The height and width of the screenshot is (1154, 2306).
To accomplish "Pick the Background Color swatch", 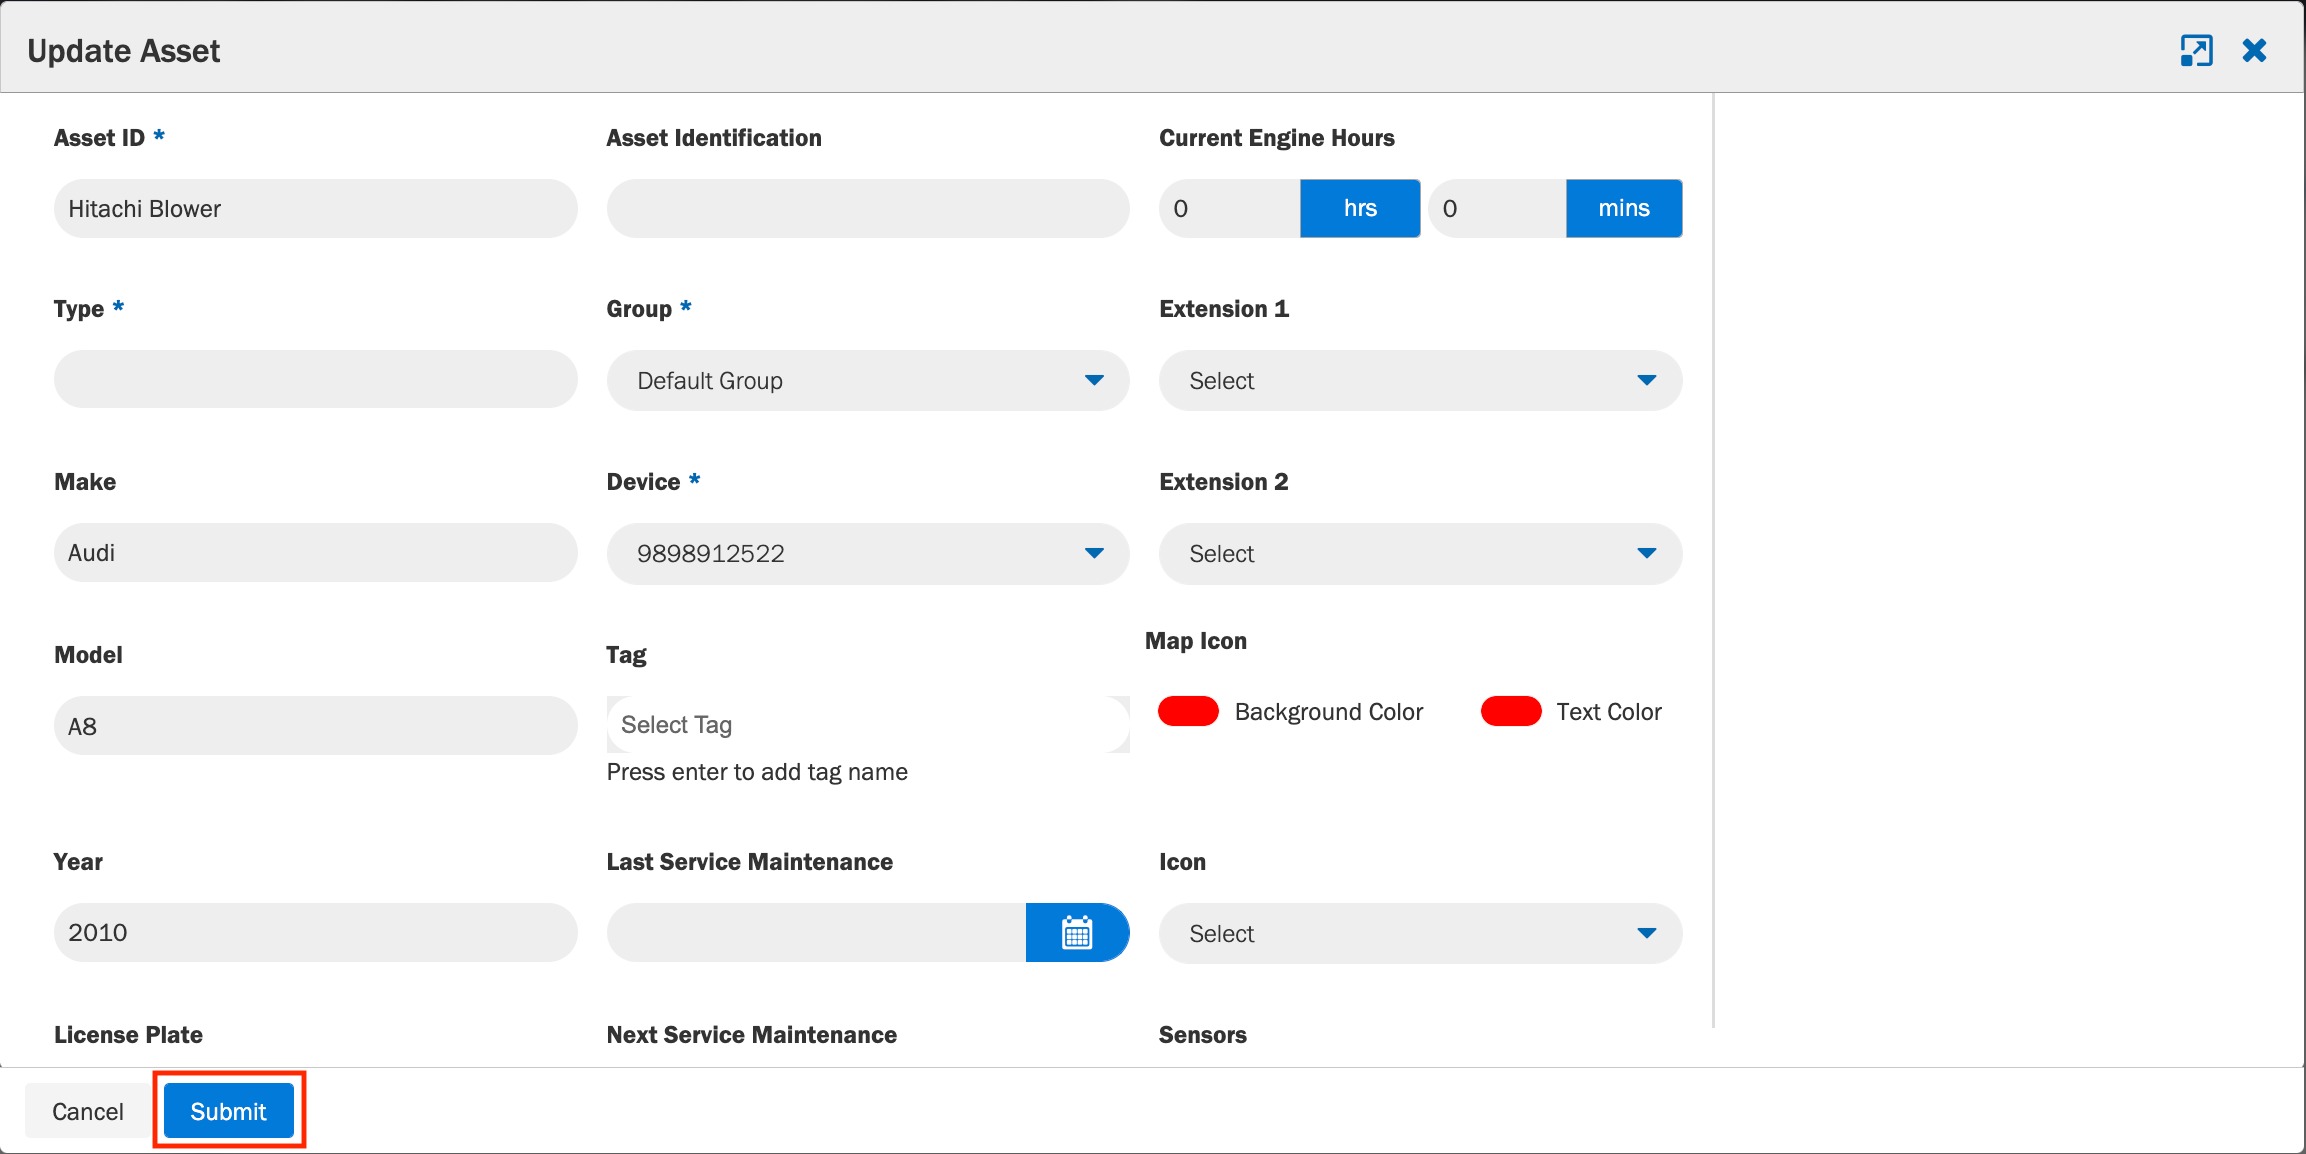I will point(1188,711).
